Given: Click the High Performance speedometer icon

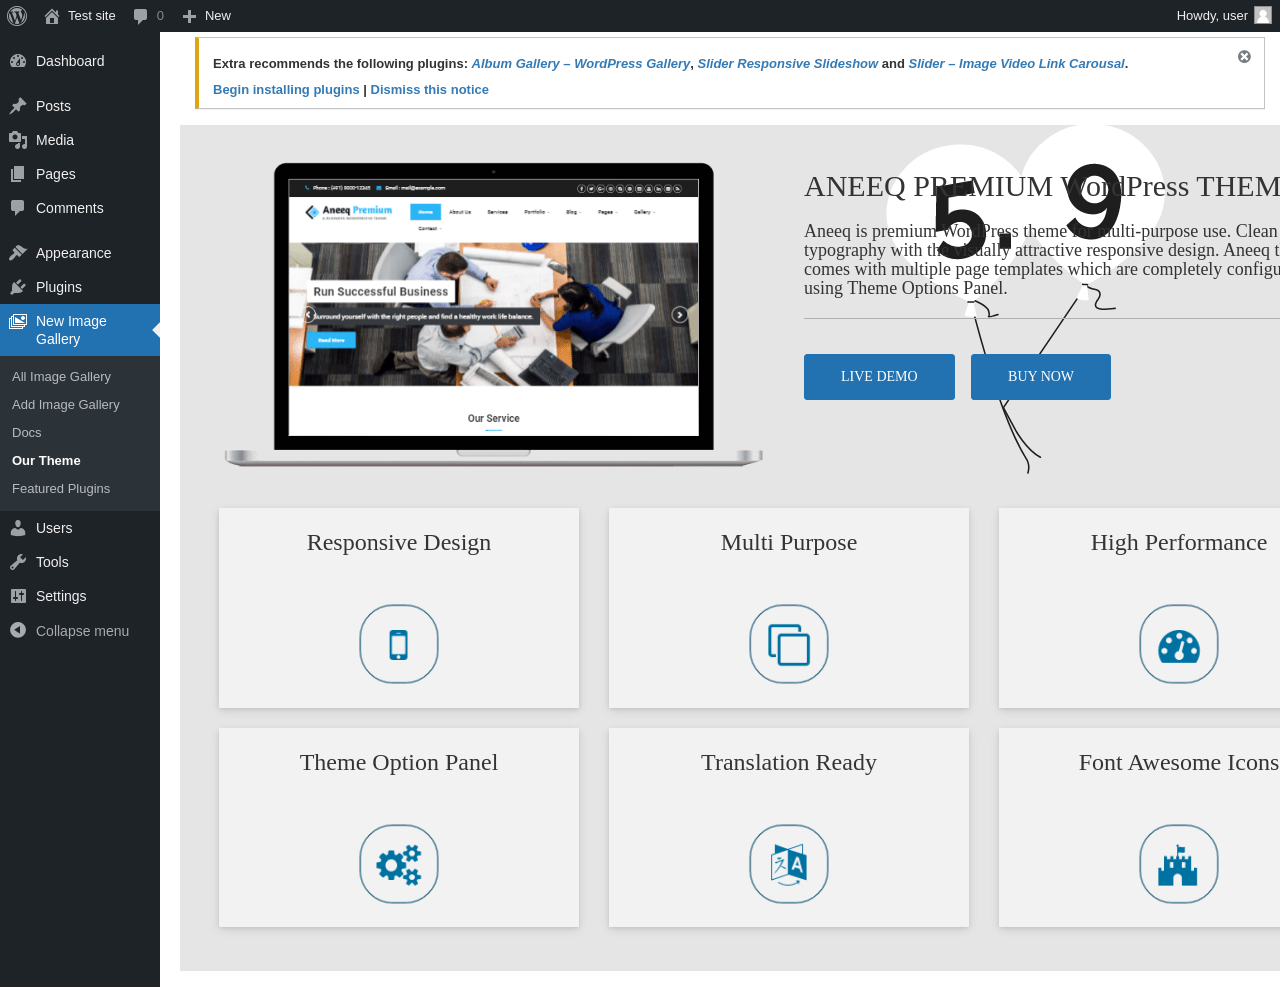Looking at the screenshot, I should click(x=1179, y=644).
